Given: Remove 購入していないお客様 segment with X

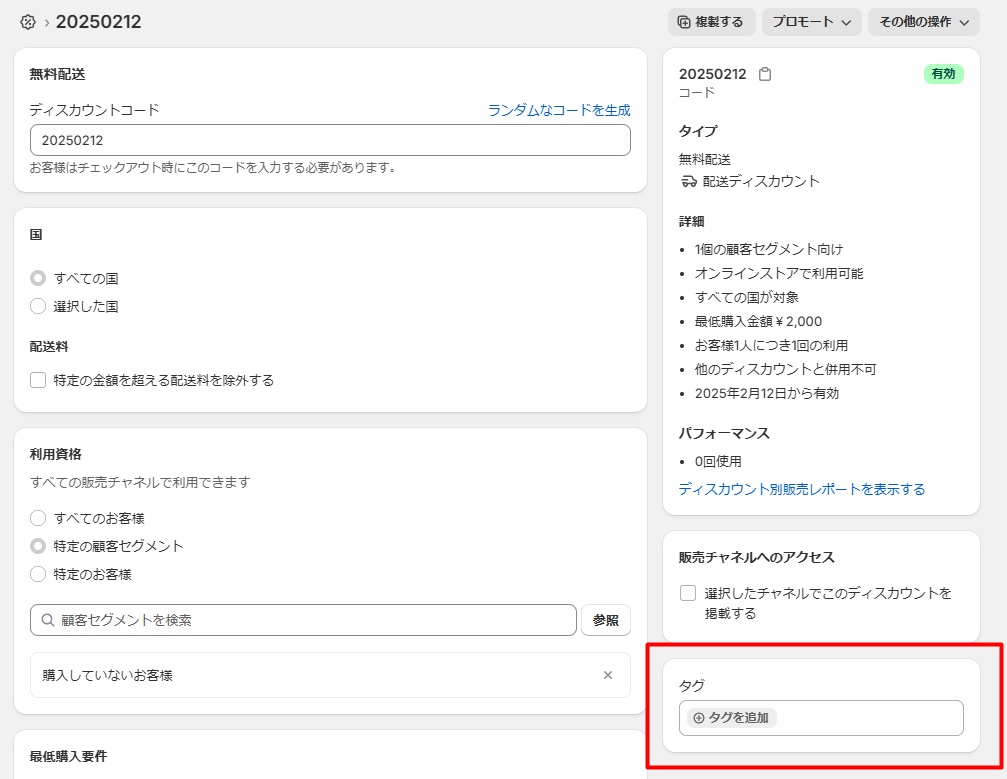Looking at the screenshot, I should point(608,675).
